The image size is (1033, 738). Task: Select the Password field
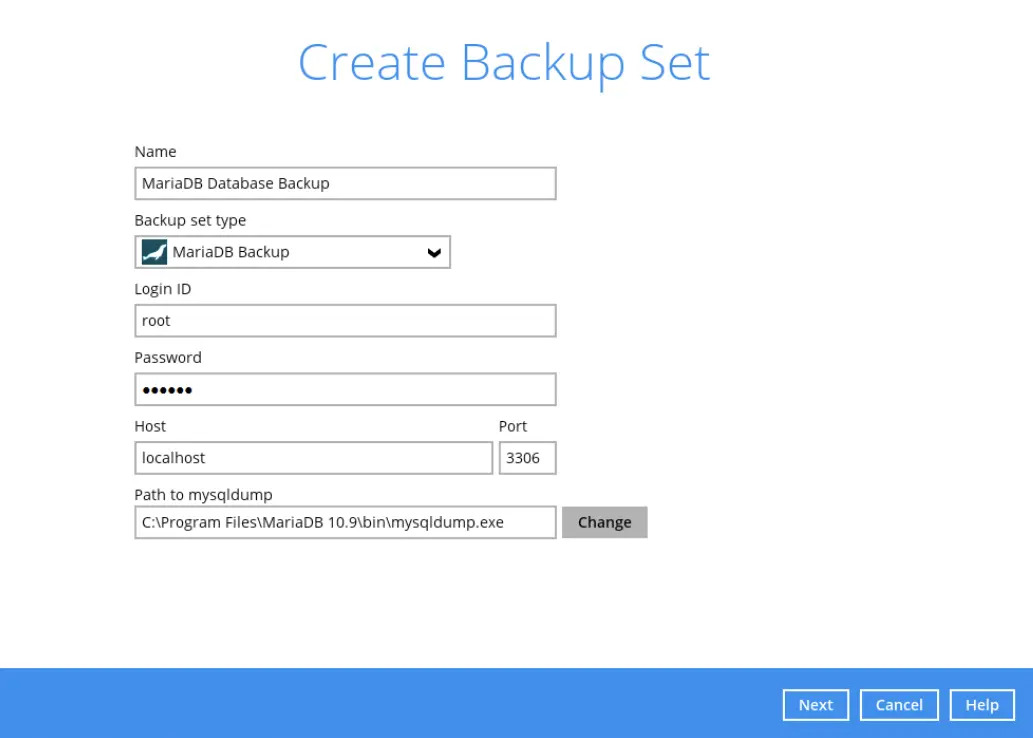click(x=345, y=390)
